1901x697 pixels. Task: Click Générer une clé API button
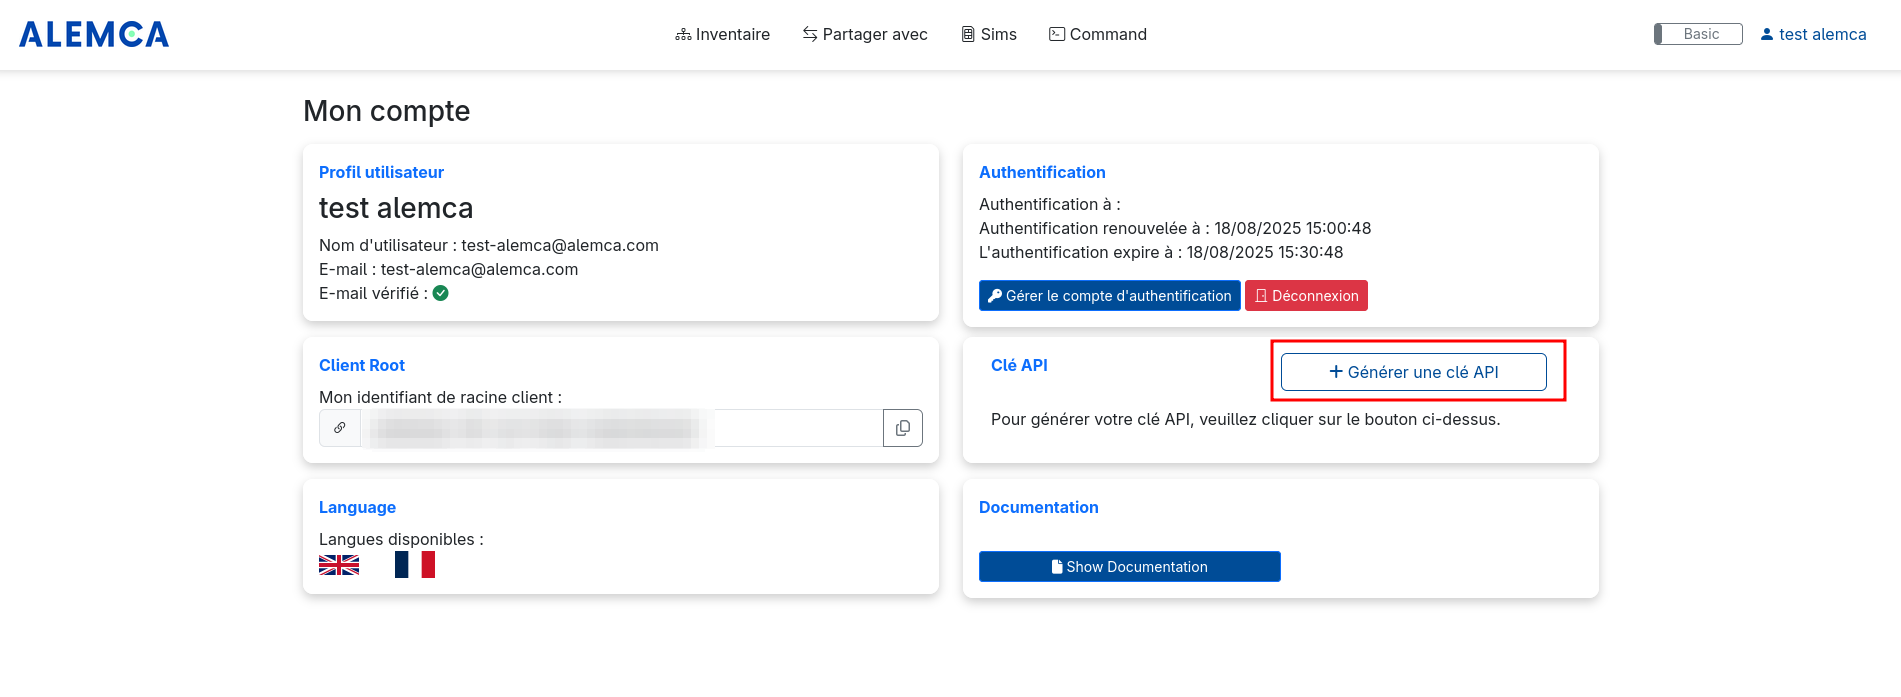(1414, 372)
